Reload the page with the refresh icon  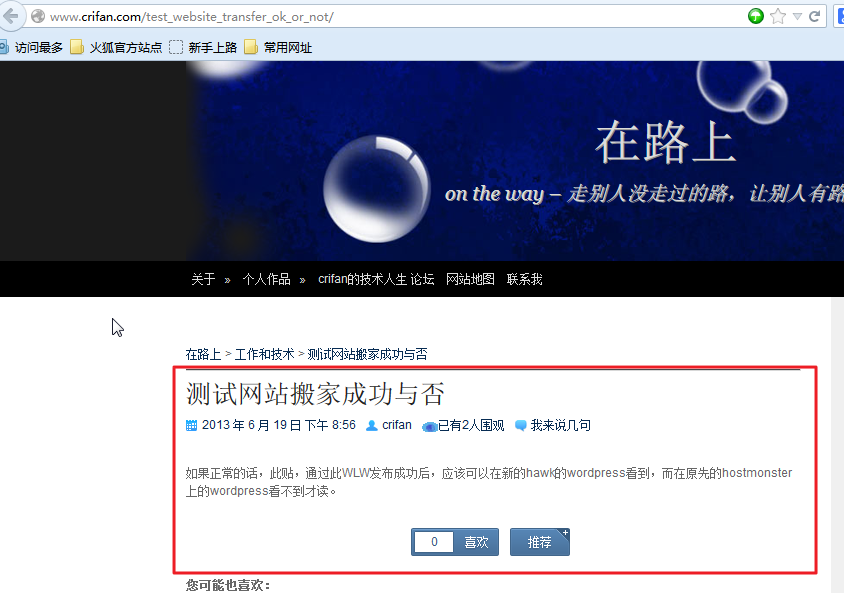pyautogui.click(x=815, y=16)
